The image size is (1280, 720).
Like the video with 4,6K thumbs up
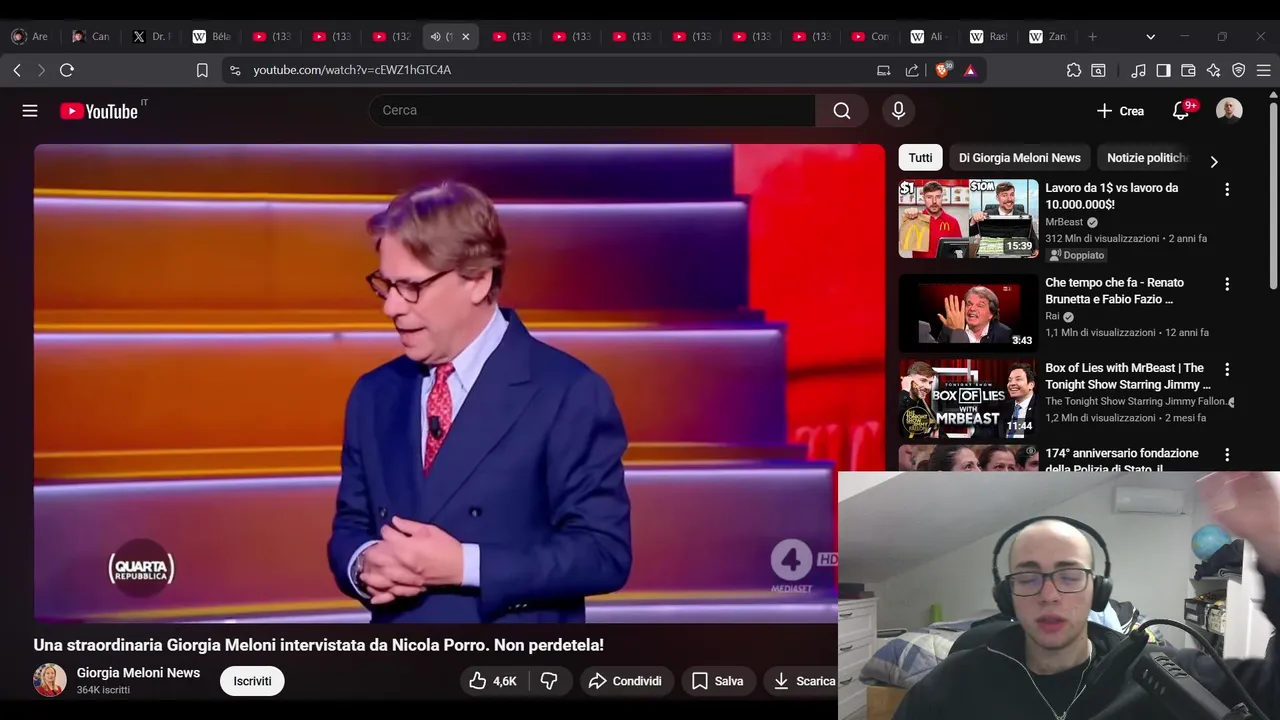click(494, 681)
